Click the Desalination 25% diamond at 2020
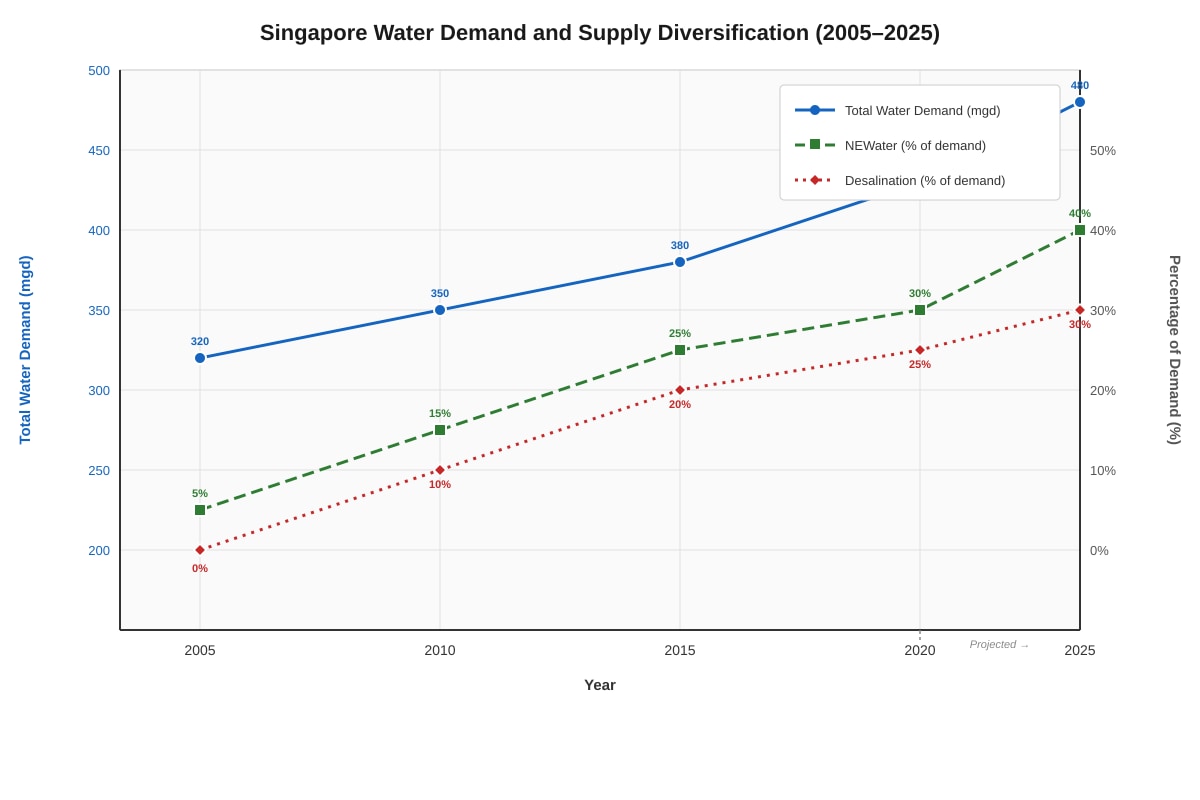1200x800 pixels. tap(920, 350)
